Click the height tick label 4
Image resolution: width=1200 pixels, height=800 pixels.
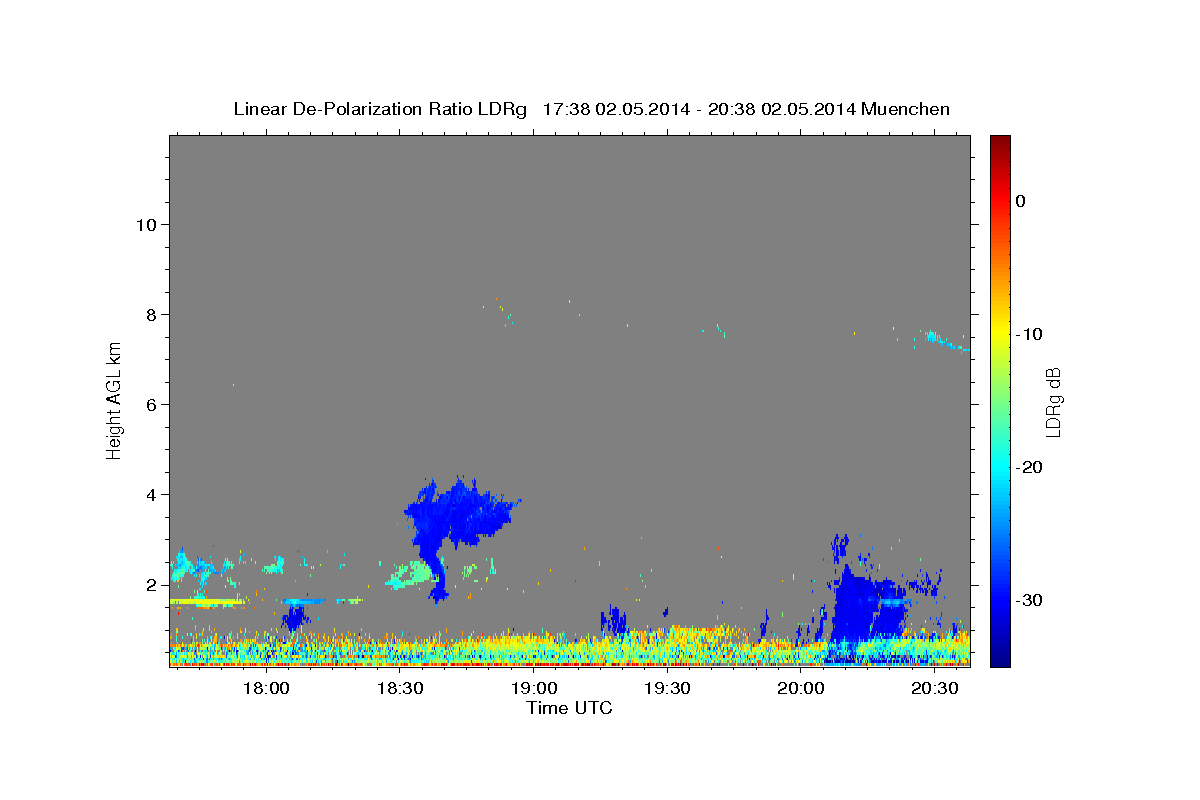(x=150, y=494)
